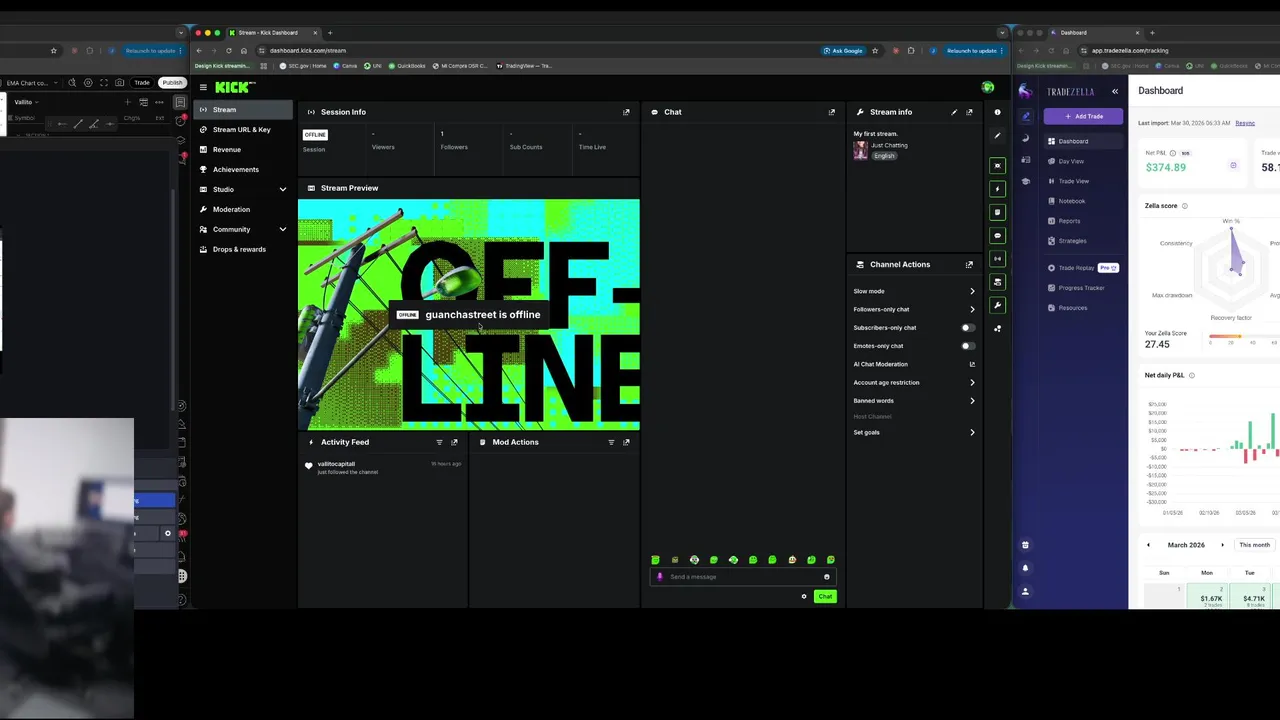Reload the Kick dashboard page
Viewport: 1280px width, 720px height.
[x=229, y=50]
